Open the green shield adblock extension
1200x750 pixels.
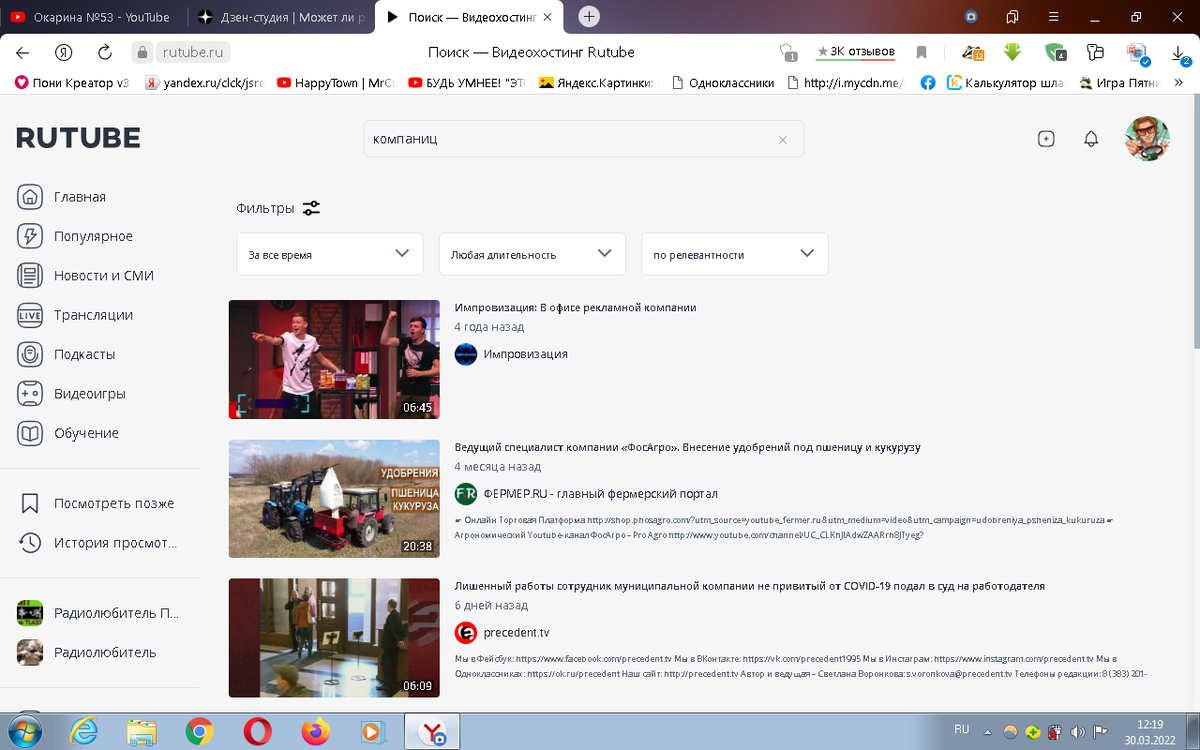(x=1055, y=52)
